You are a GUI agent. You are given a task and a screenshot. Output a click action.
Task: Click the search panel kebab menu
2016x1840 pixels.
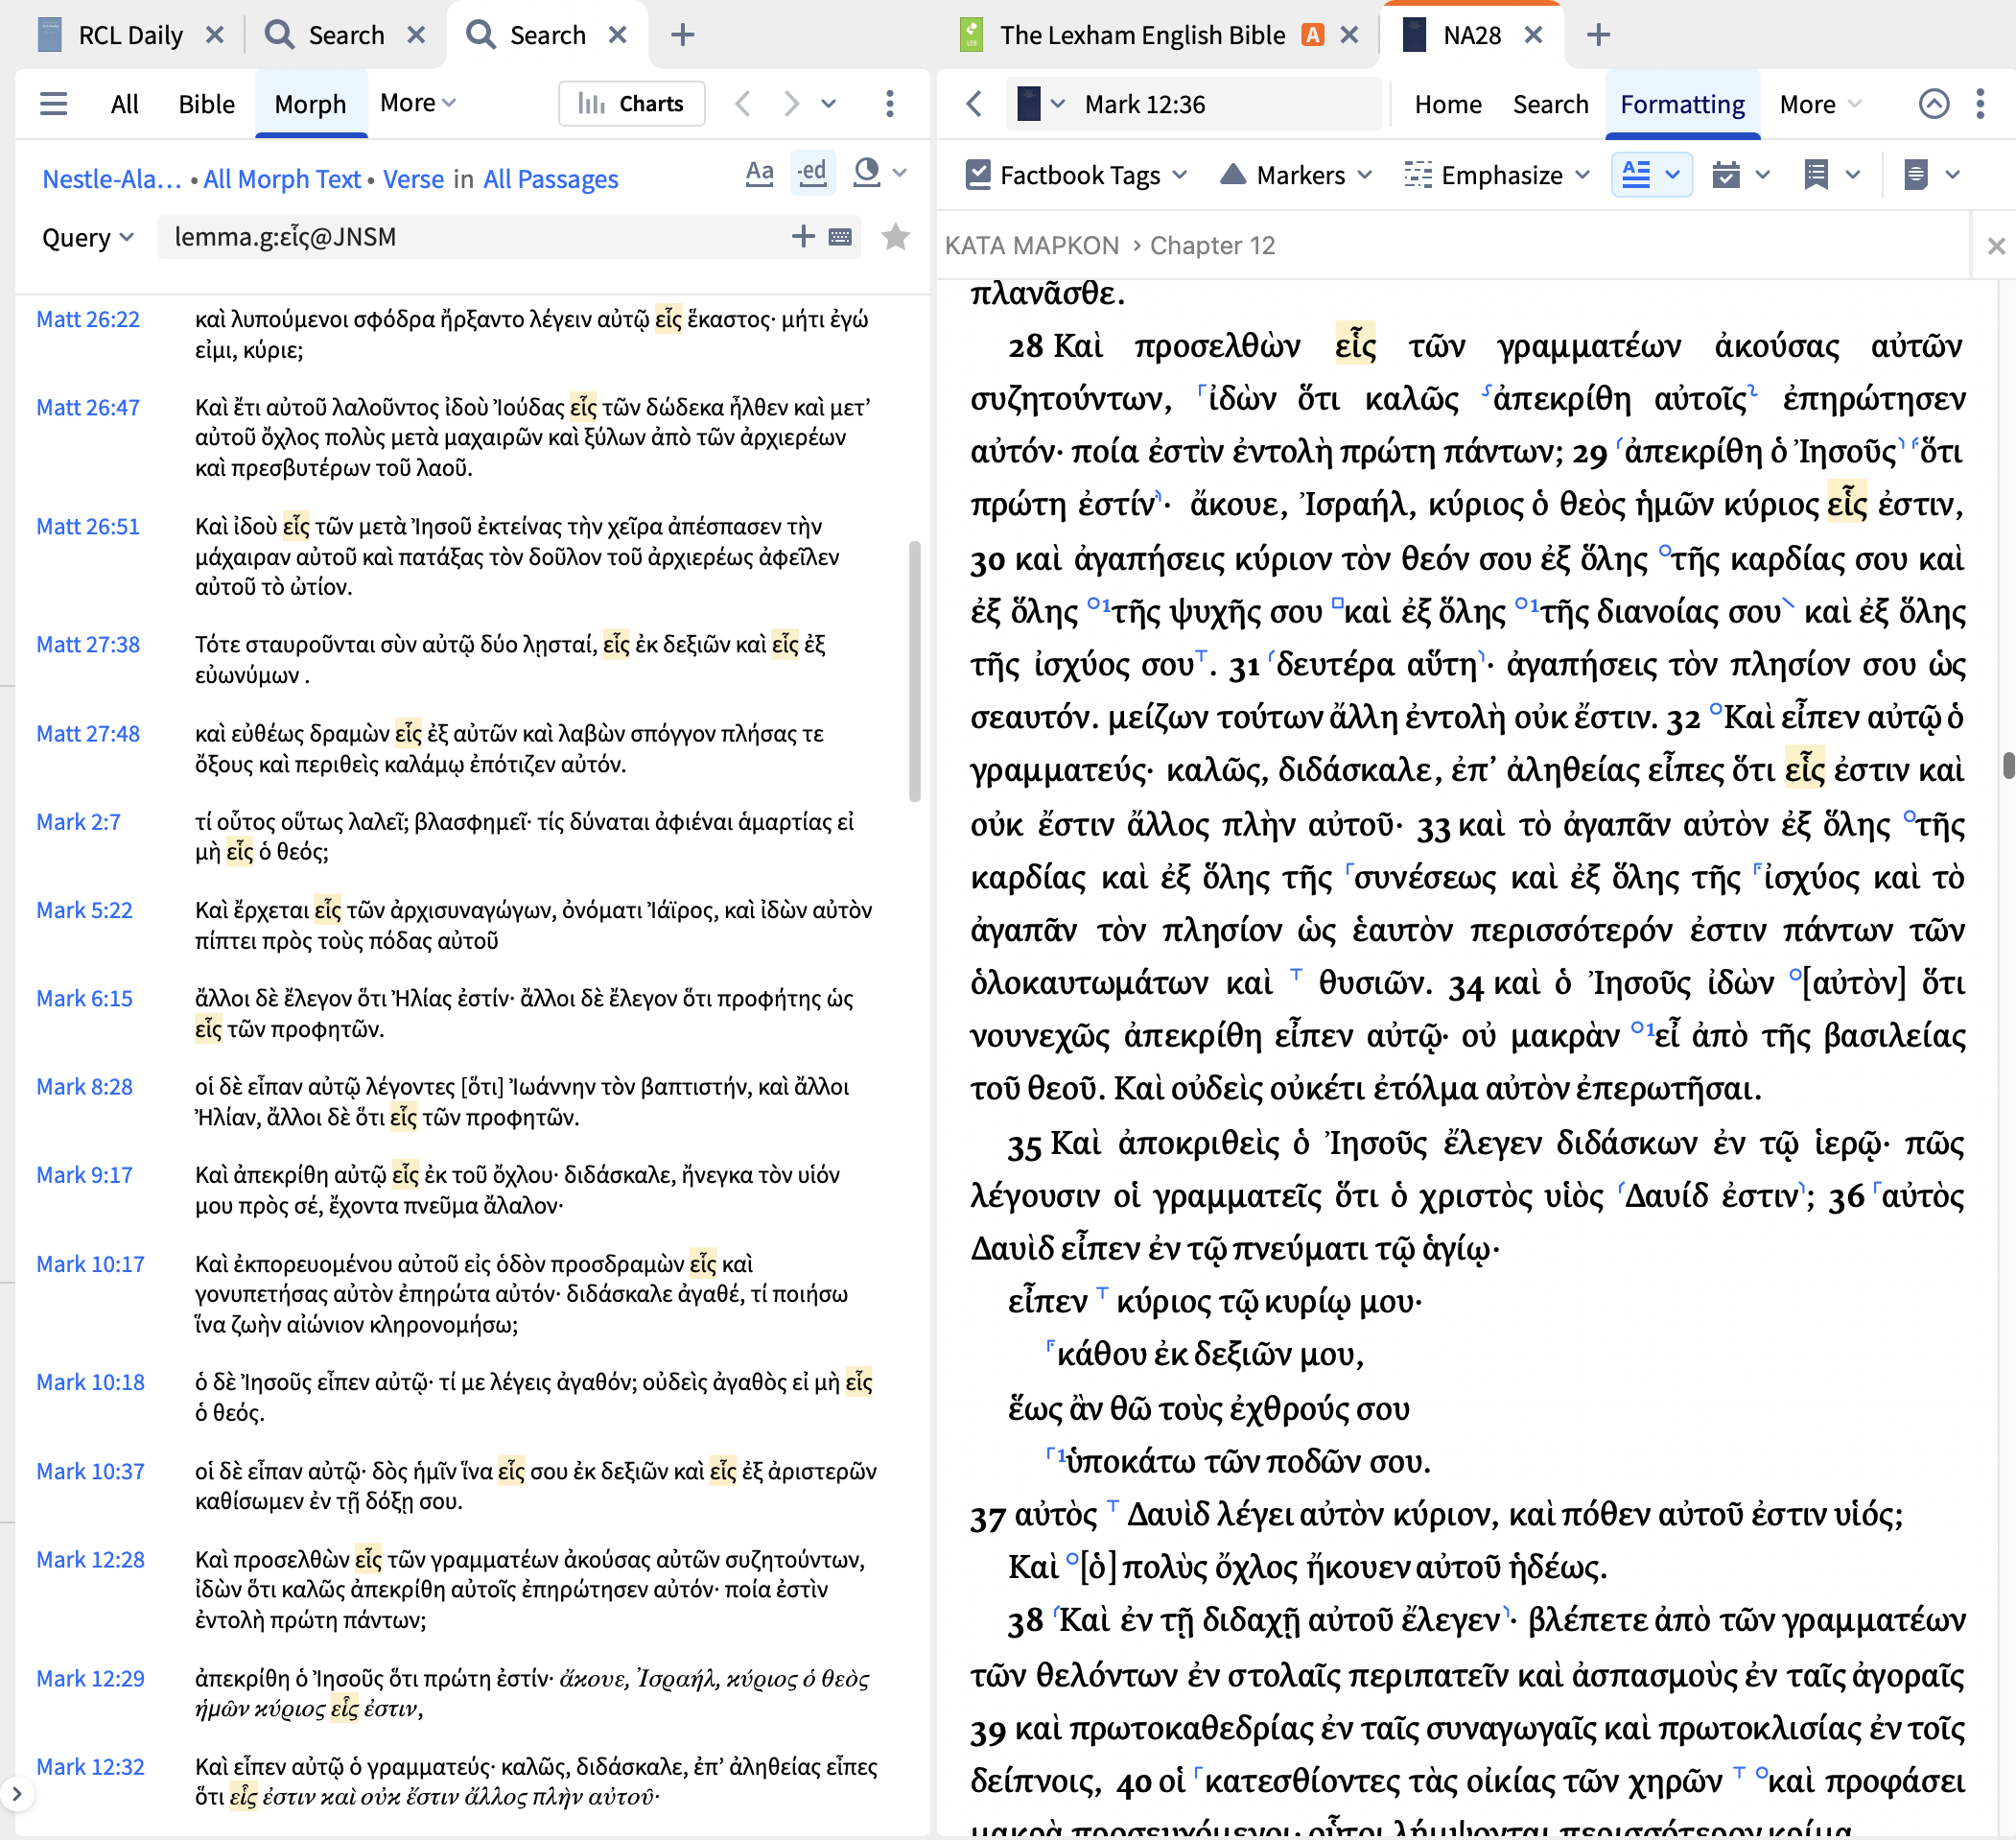[x=889, y=104]
